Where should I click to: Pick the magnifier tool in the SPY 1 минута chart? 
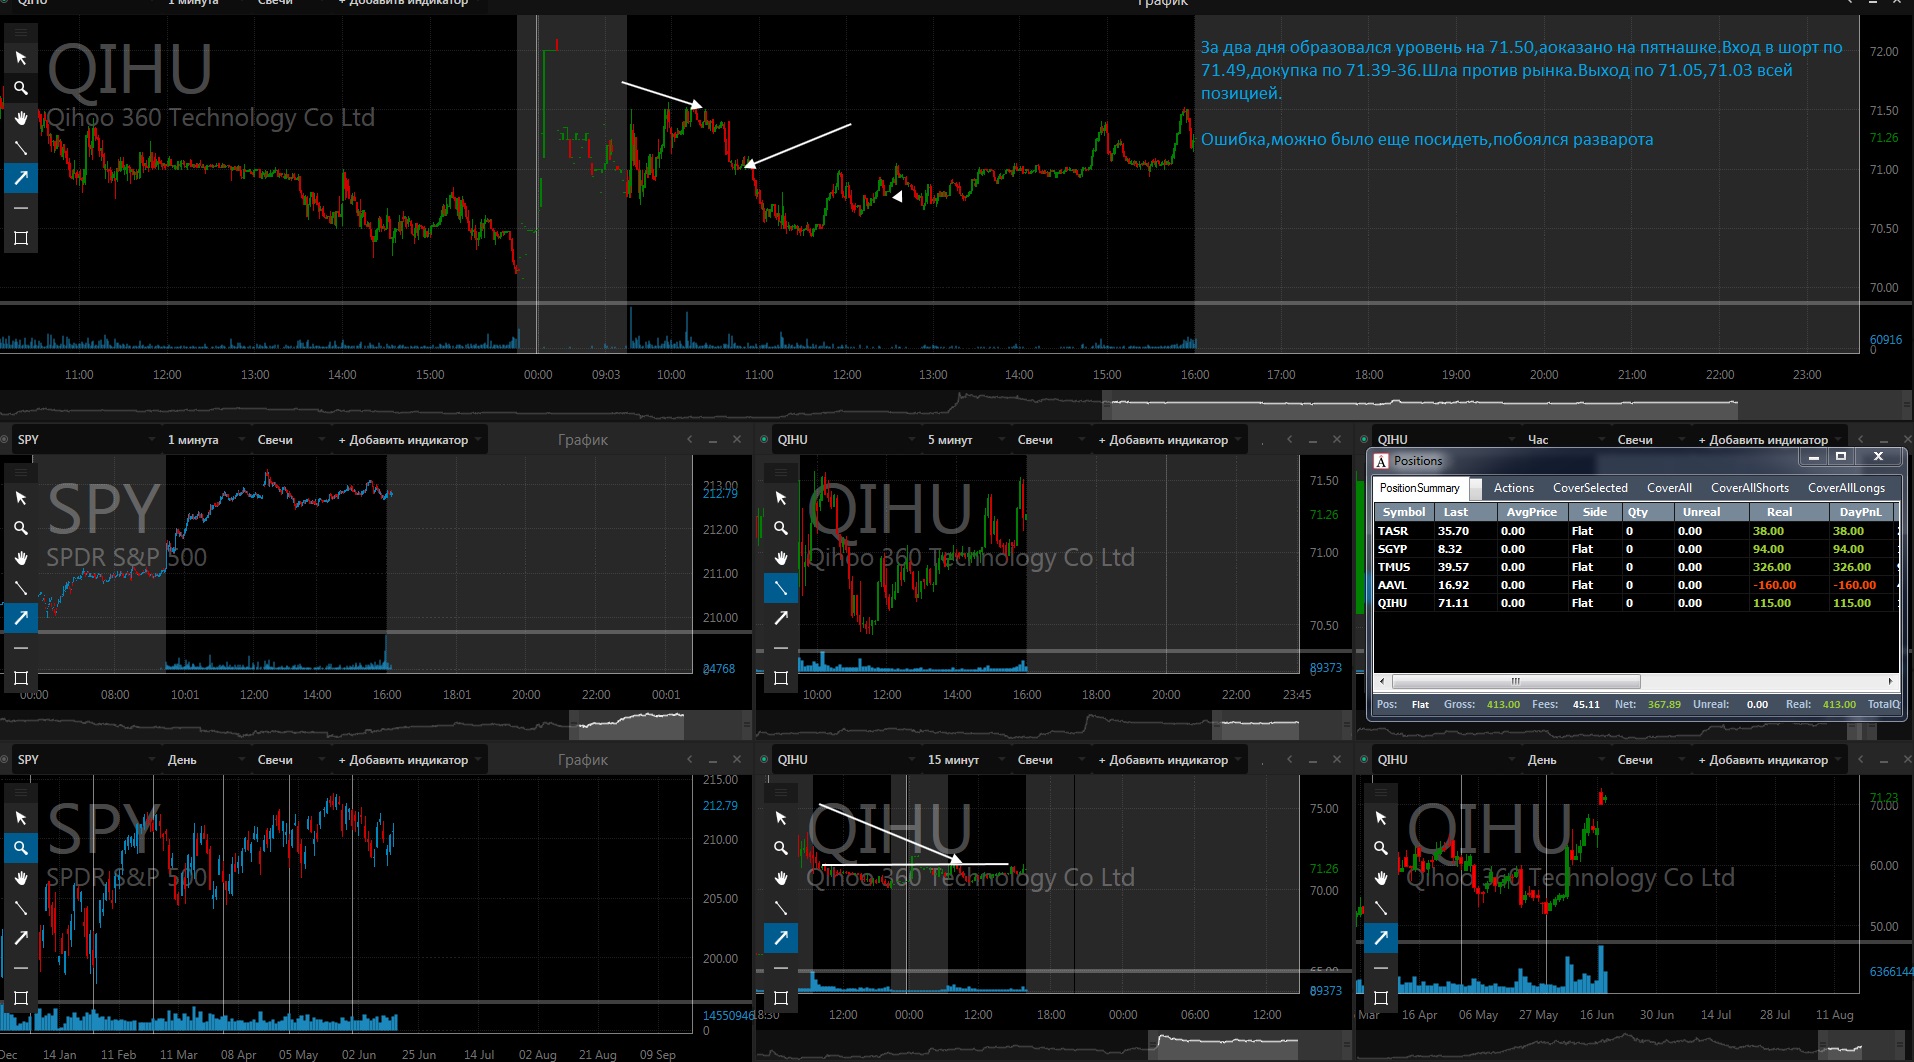[x=20, y=528]
